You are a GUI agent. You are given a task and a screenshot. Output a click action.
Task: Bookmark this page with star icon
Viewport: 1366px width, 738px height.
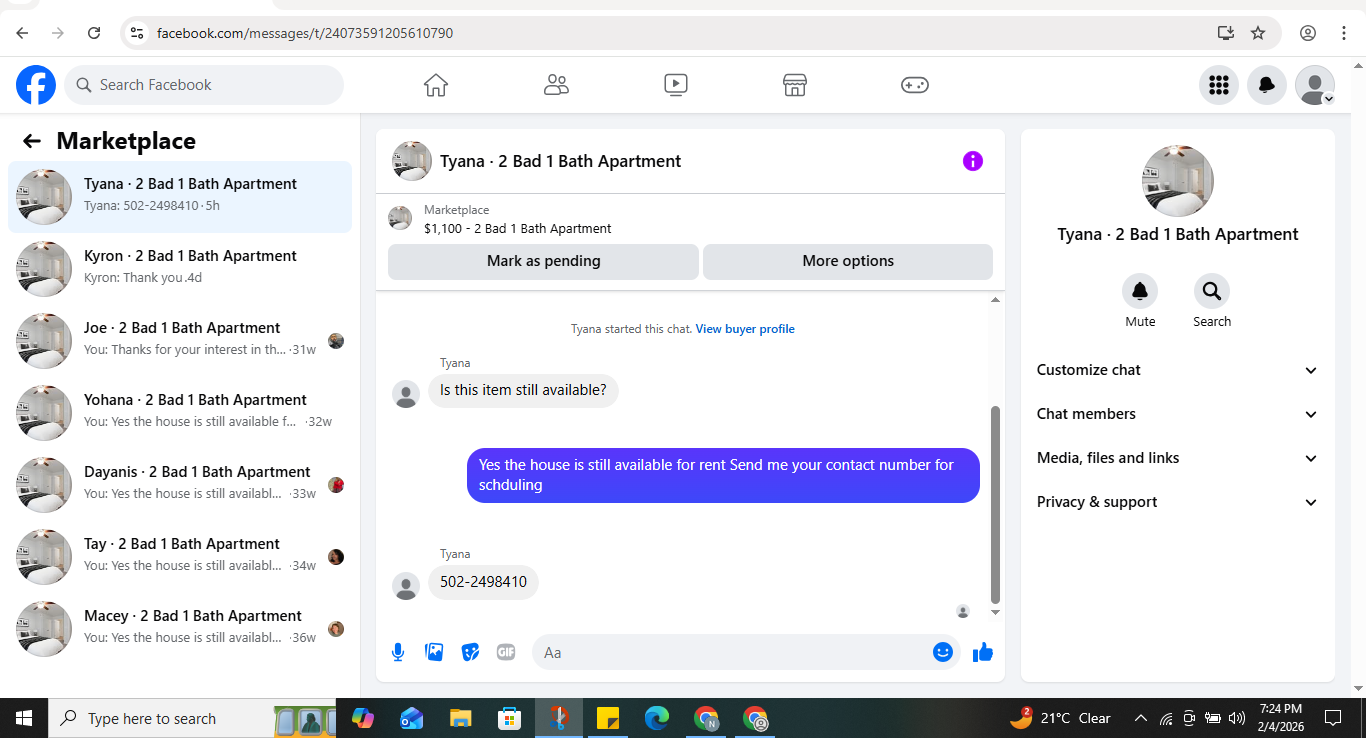click(x=1258, y=33)
